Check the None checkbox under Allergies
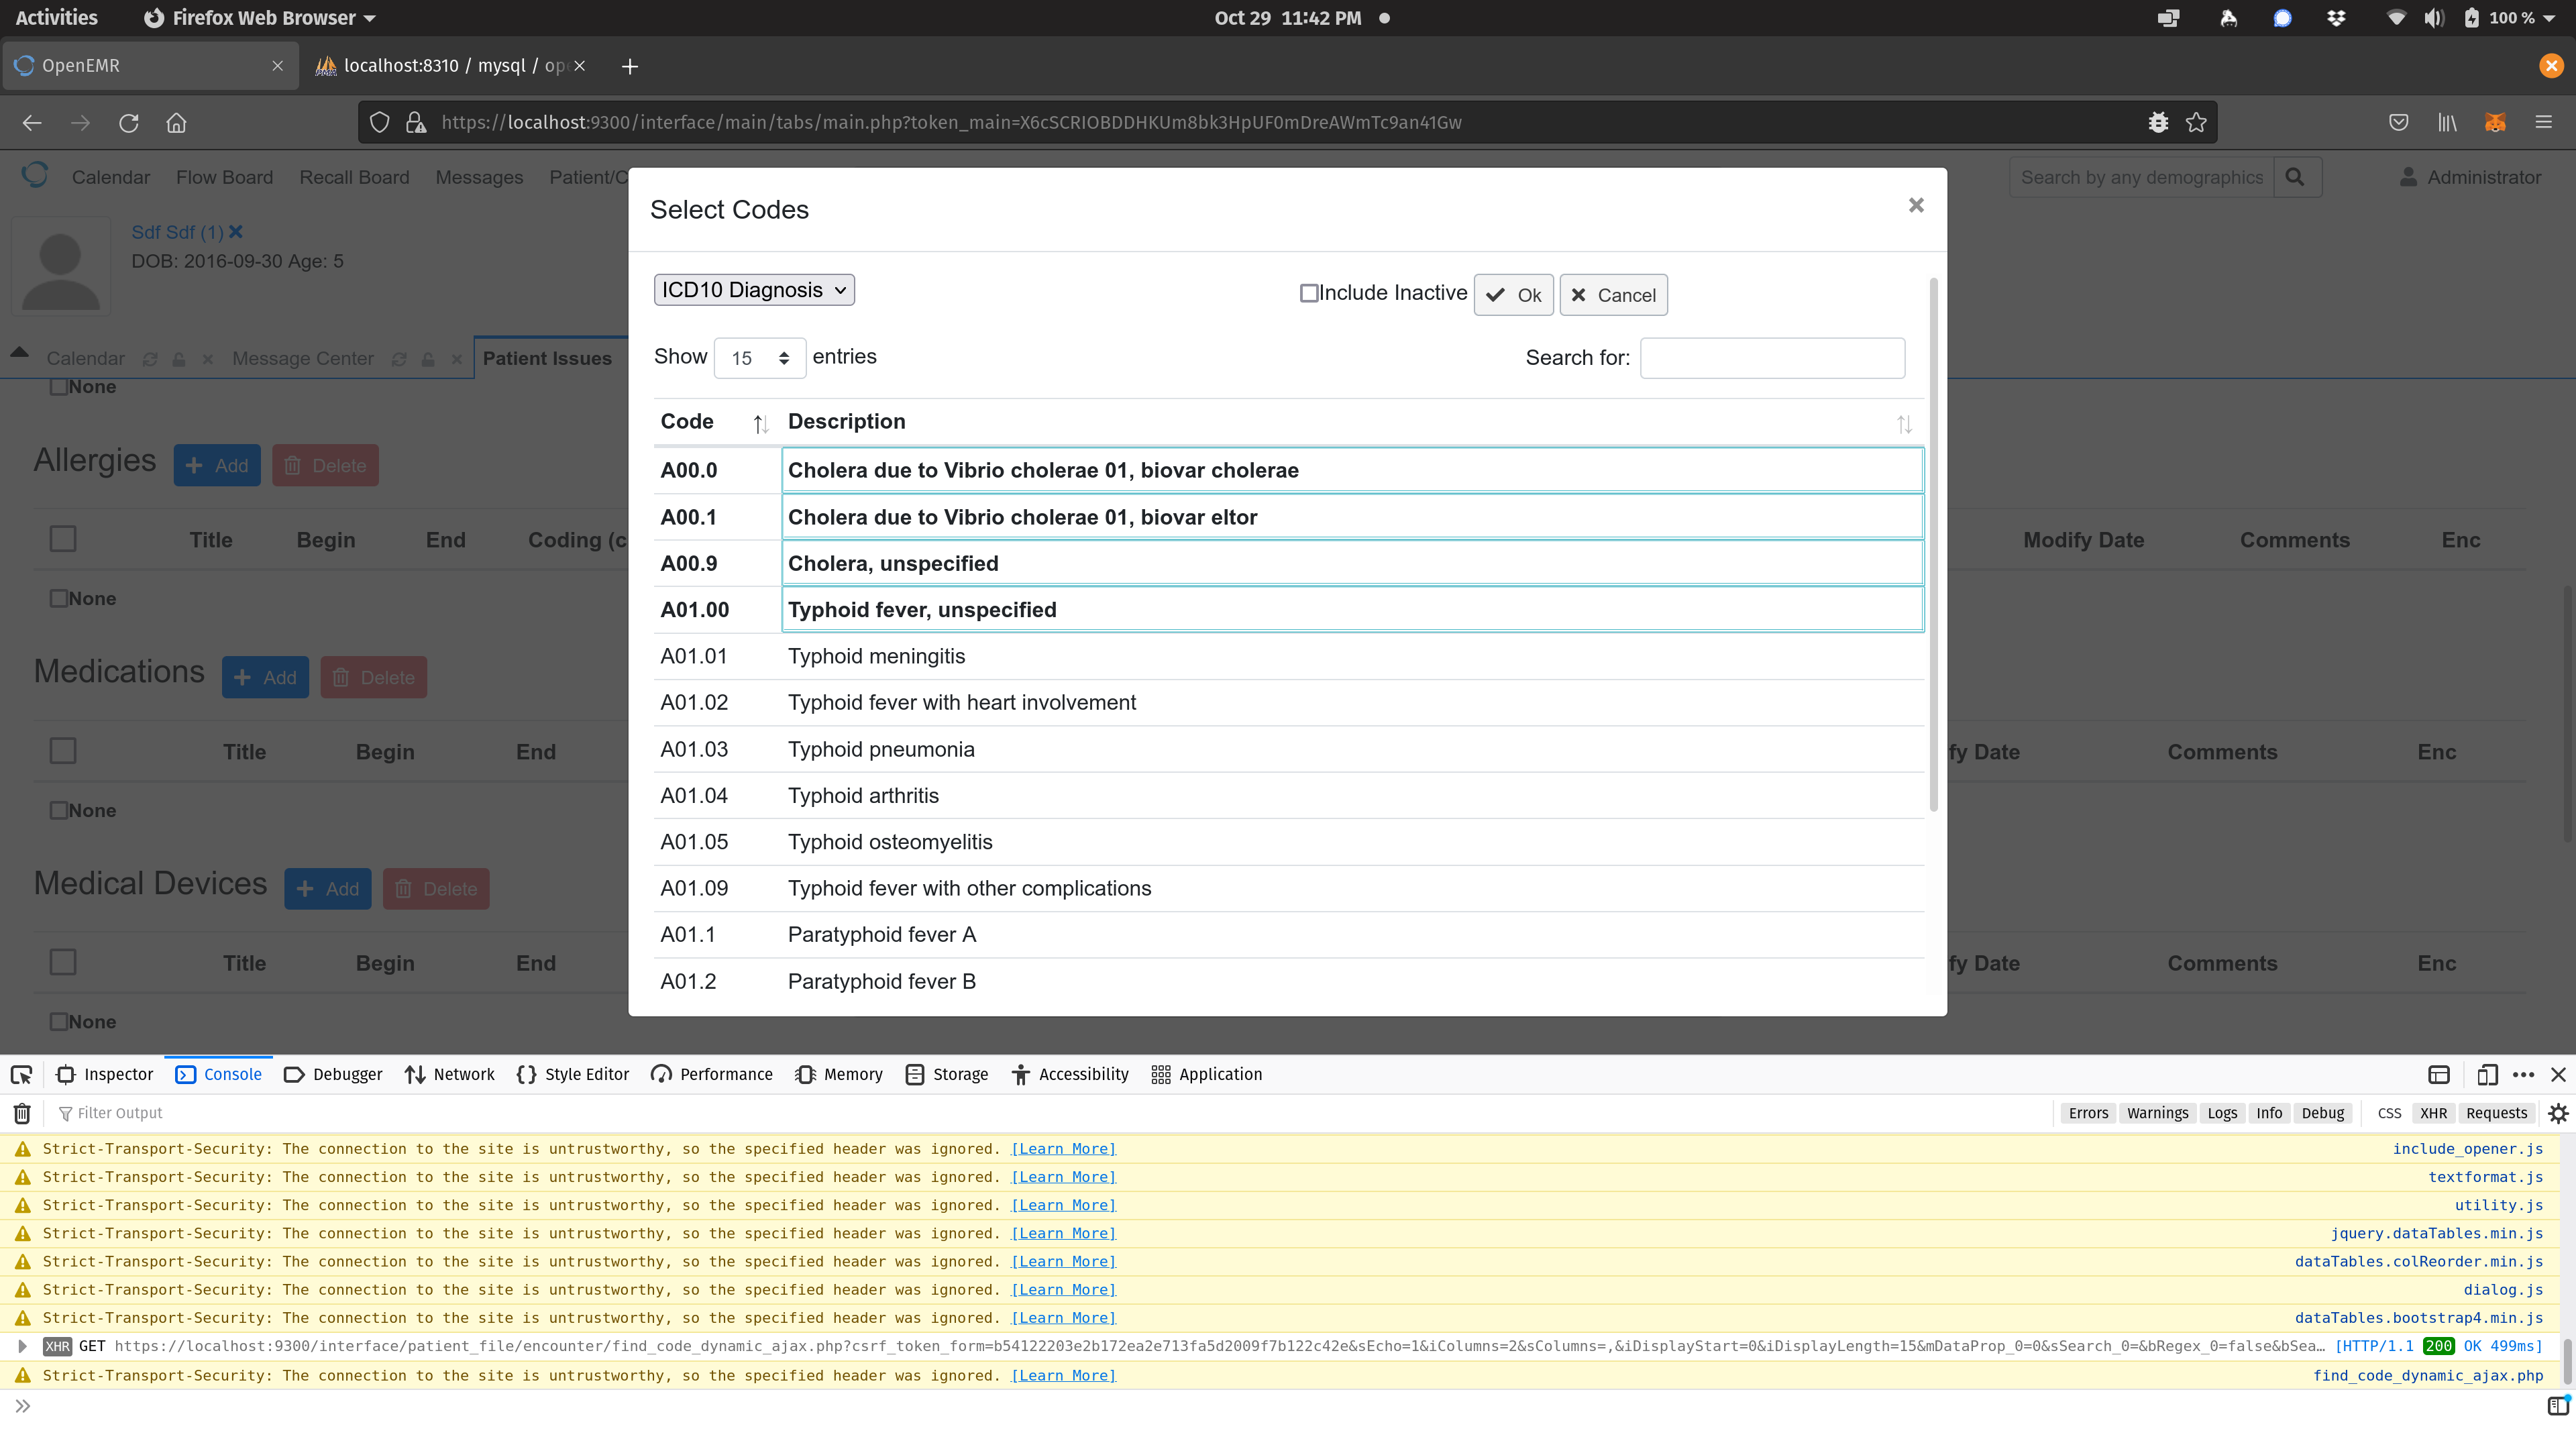This screenshot has height=1449, width=2576. pyautogui.click(x=60, y=598)
